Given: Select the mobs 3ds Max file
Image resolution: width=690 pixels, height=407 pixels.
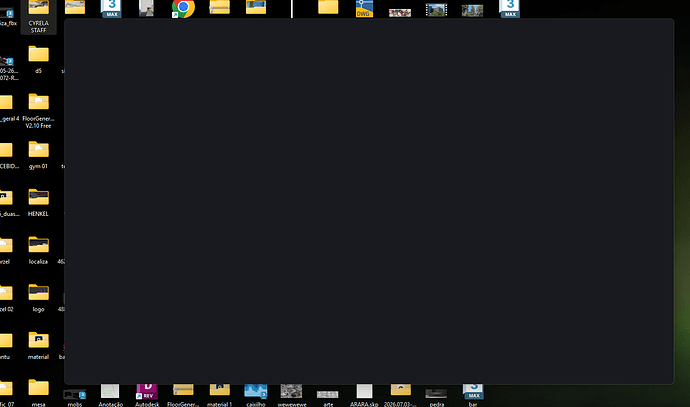Looking at the screenshot, I should (74, 394).
